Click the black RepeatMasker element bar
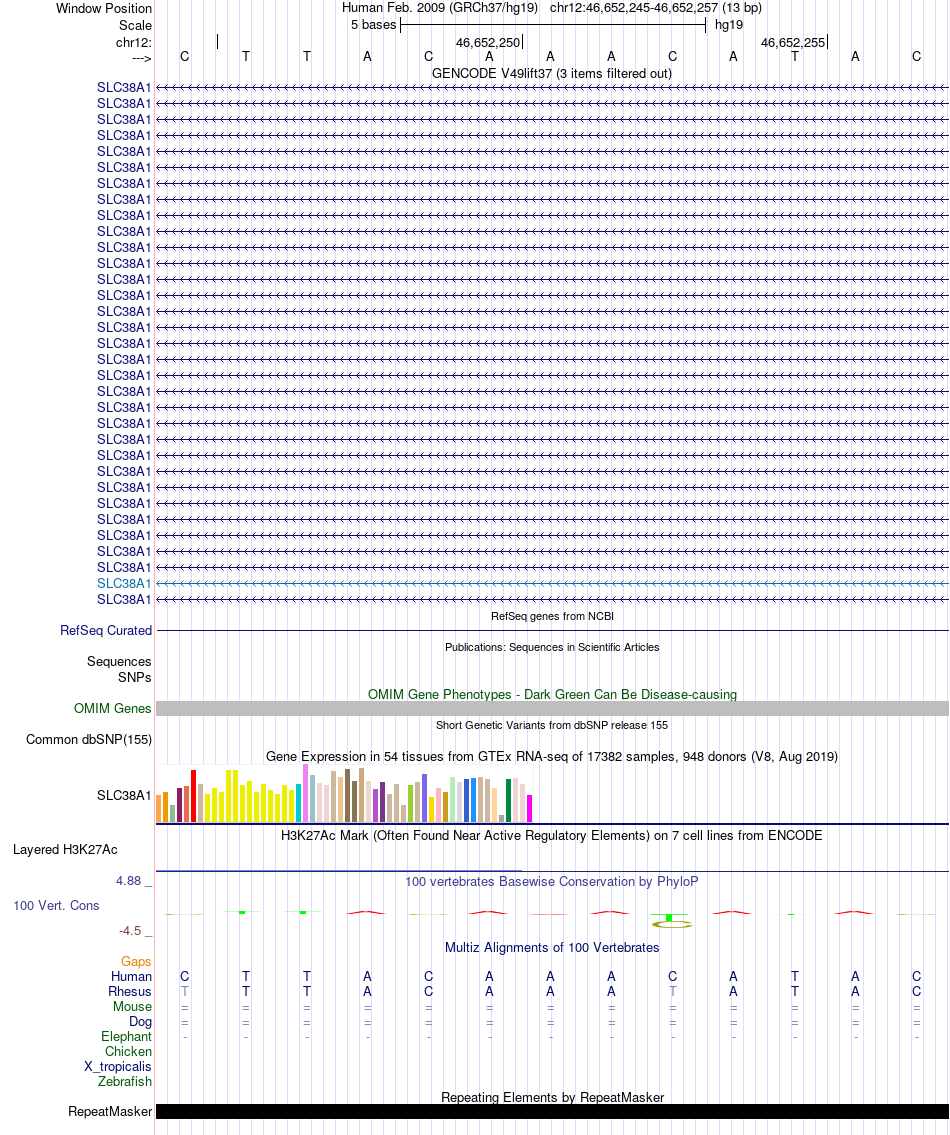The height and width of the screenshot is (1135, 950). coord(552,1111)
